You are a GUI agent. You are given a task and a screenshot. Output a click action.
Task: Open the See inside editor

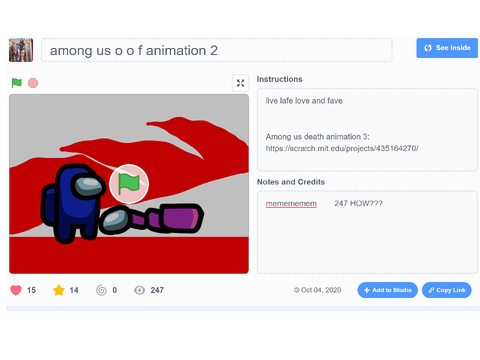click(447, 48)
